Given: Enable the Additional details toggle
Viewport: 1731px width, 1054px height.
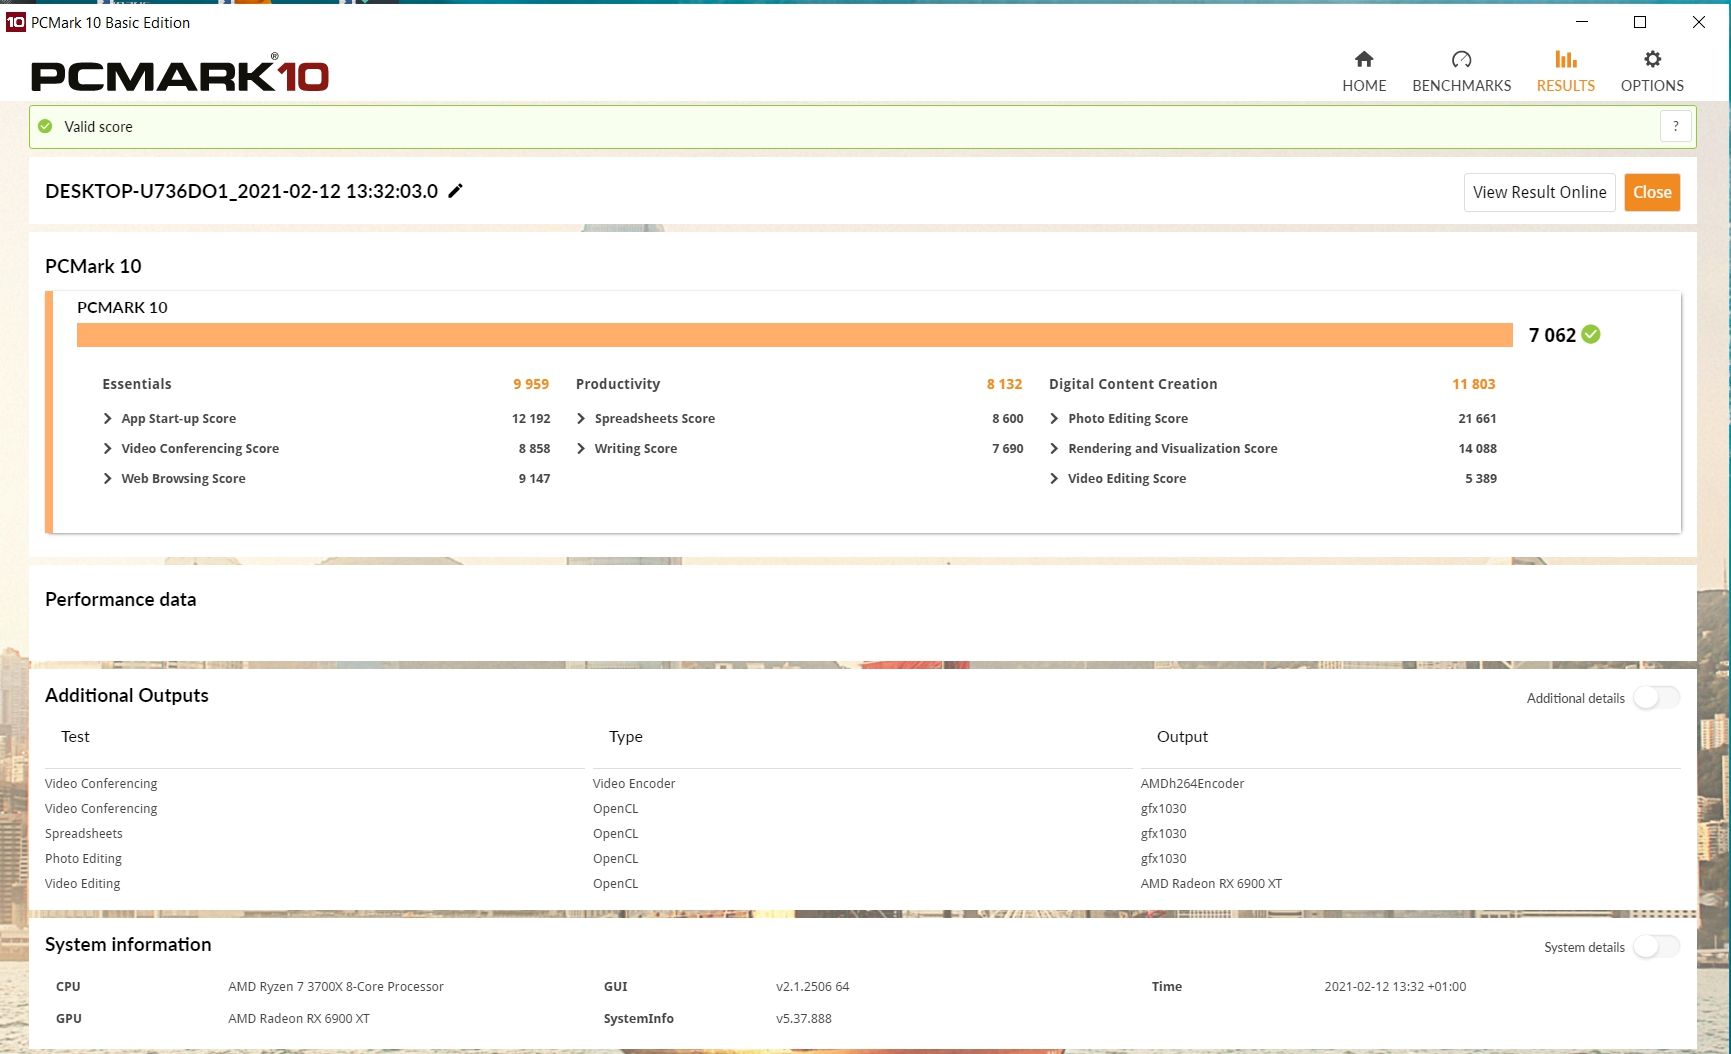Looking at the screenshot, I should coord(1656,697).
